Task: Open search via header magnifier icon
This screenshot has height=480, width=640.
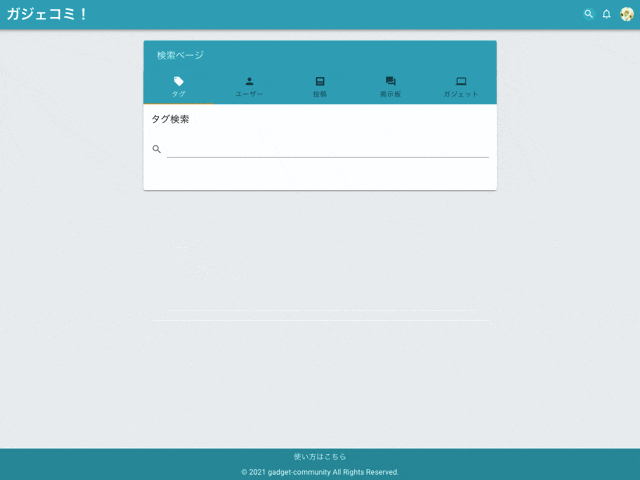Action: coord(588,14)
